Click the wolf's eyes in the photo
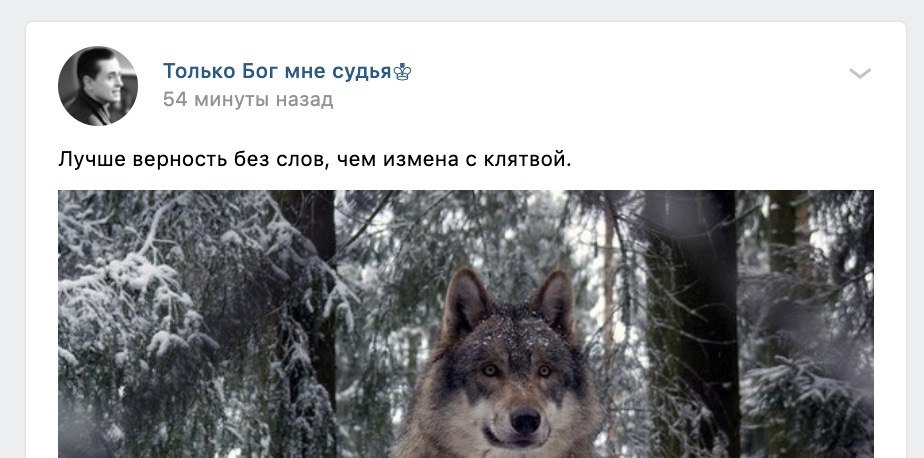Screen dimensions: 924x458 tap(516, 371)
